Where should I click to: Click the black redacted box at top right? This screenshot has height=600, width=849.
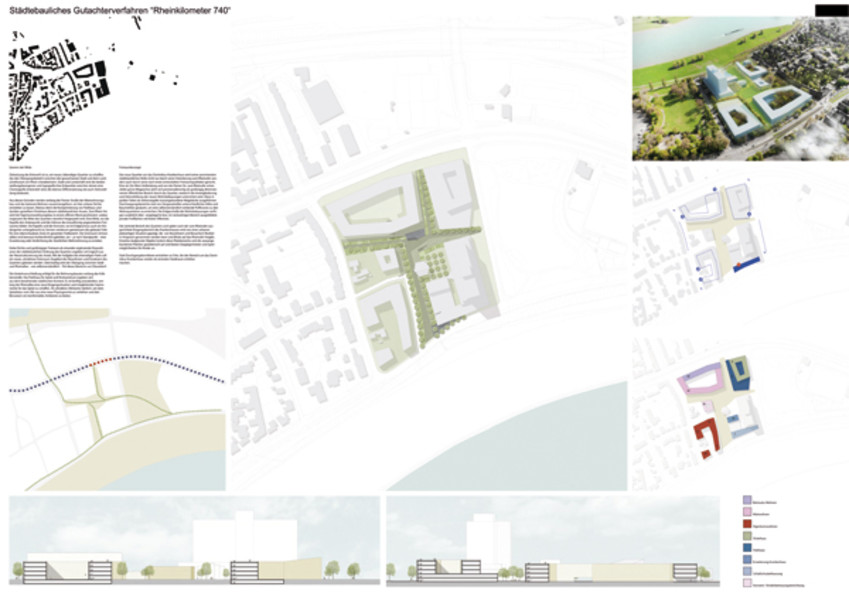coord(827,9)
